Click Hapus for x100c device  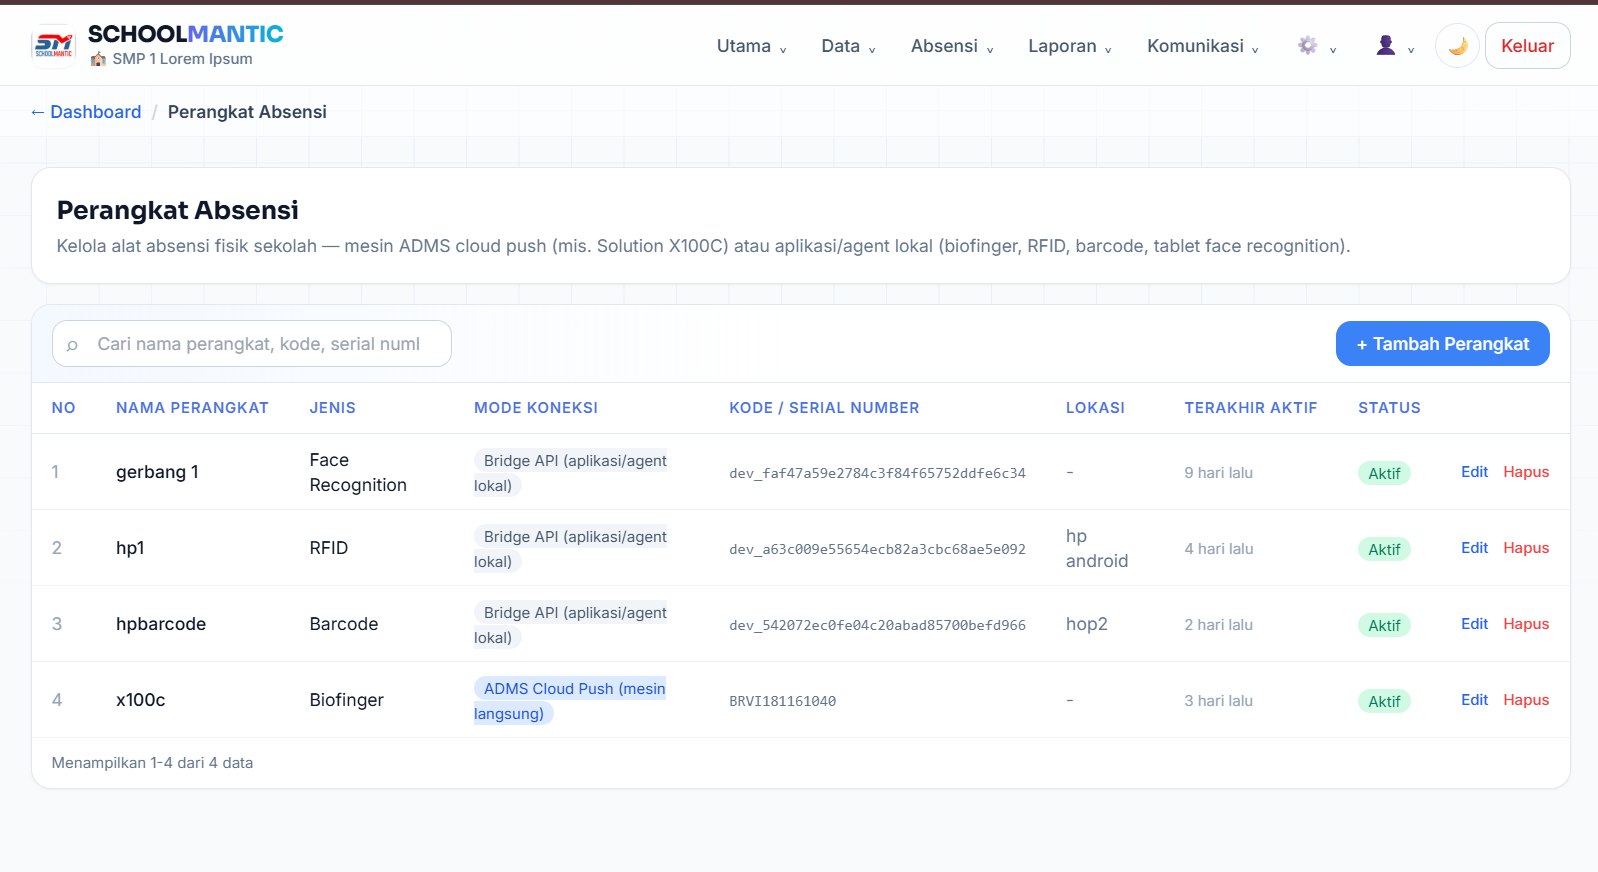[1526, 700]
